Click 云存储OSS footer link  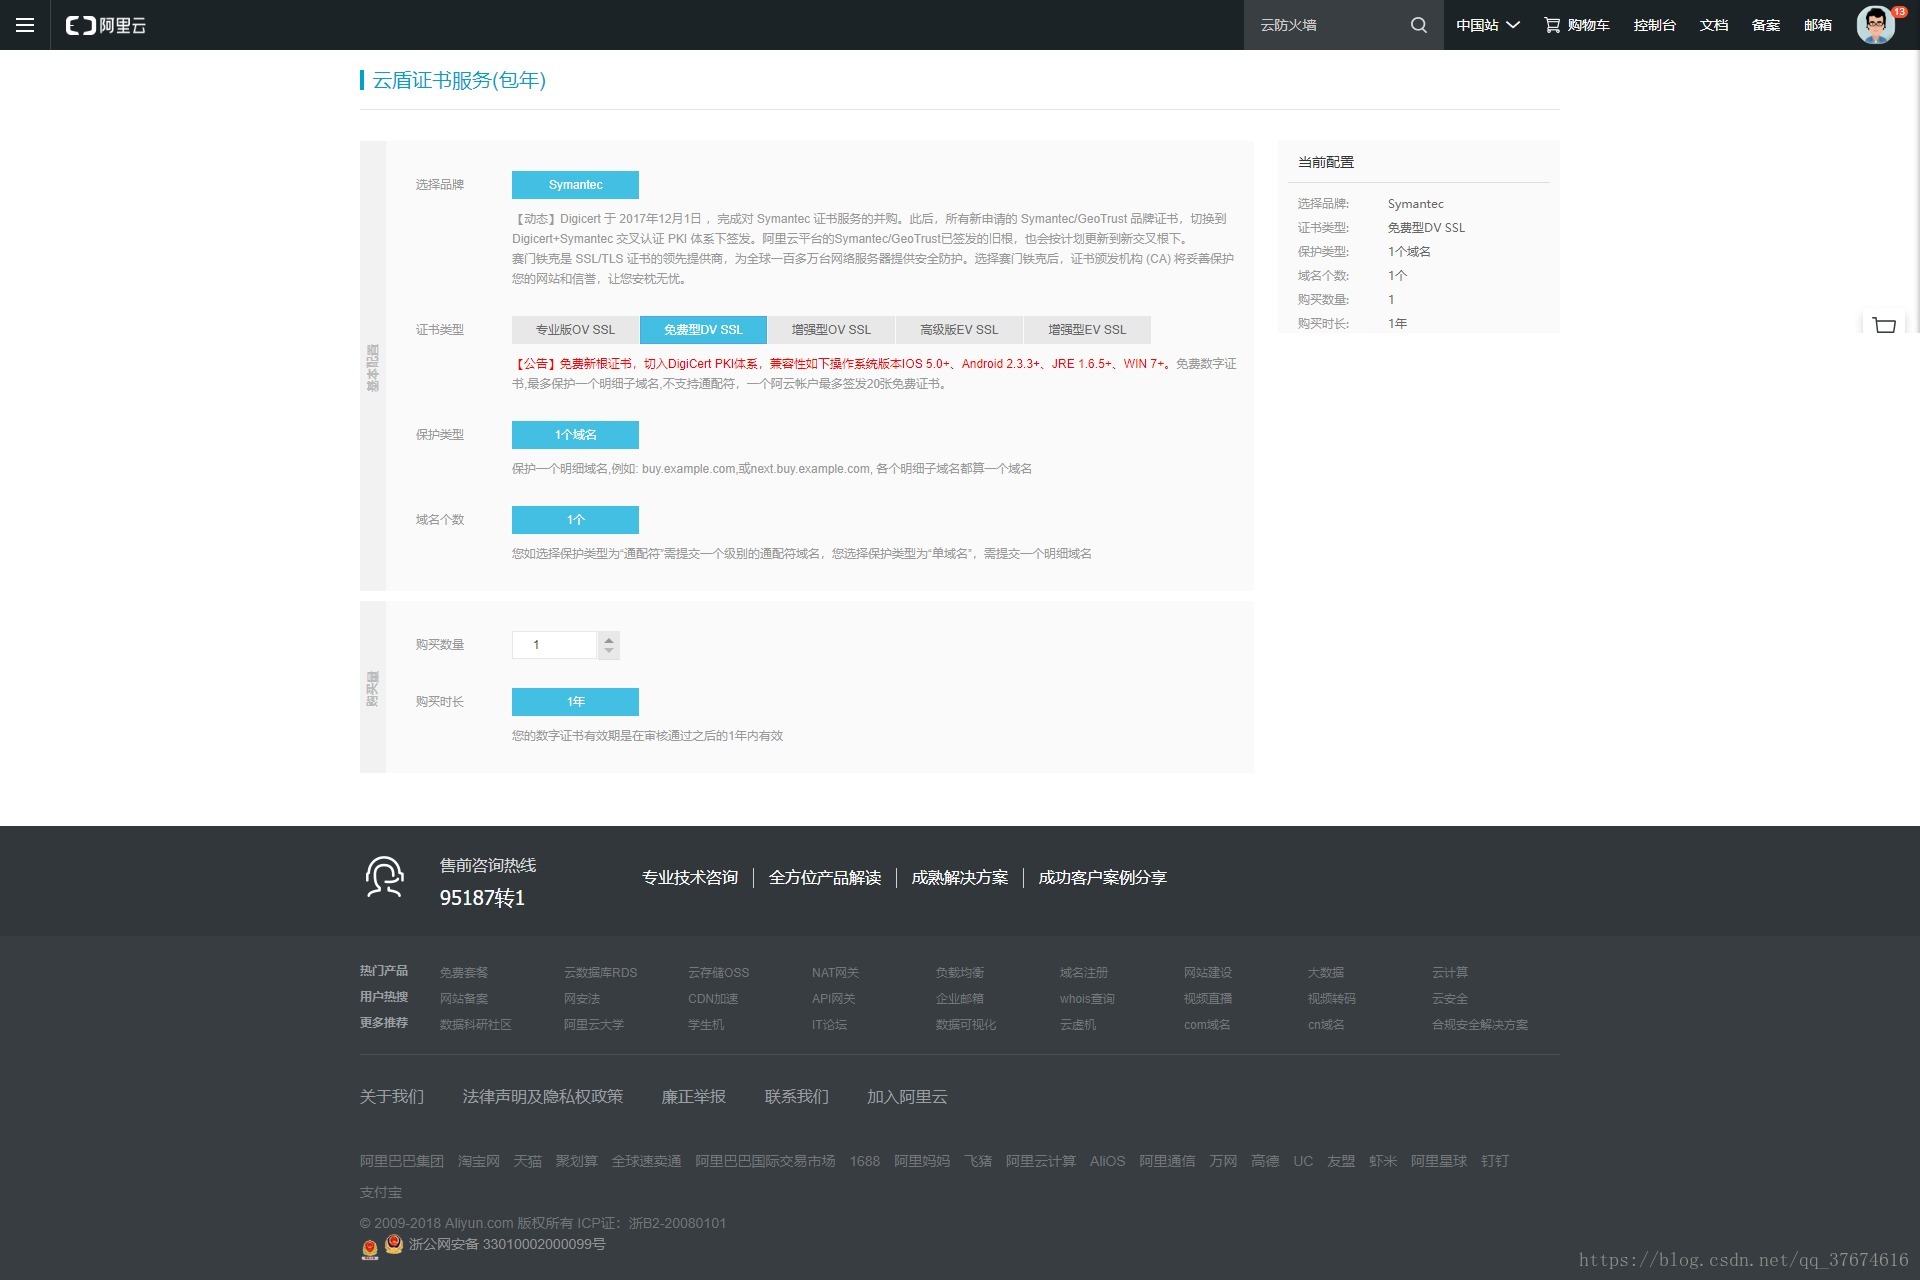[718, 973]
